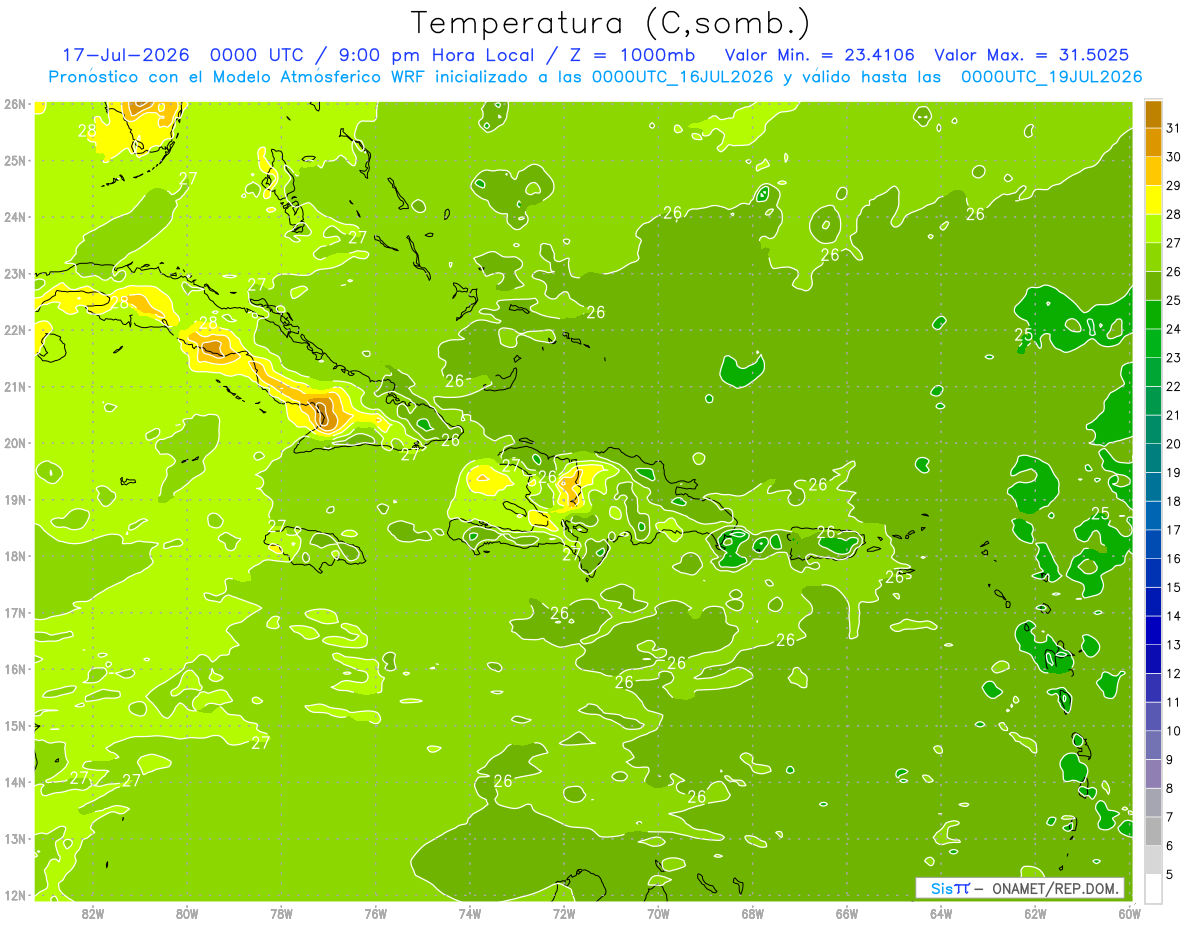Select the date text 17-Jul-2026

(126, 55)
